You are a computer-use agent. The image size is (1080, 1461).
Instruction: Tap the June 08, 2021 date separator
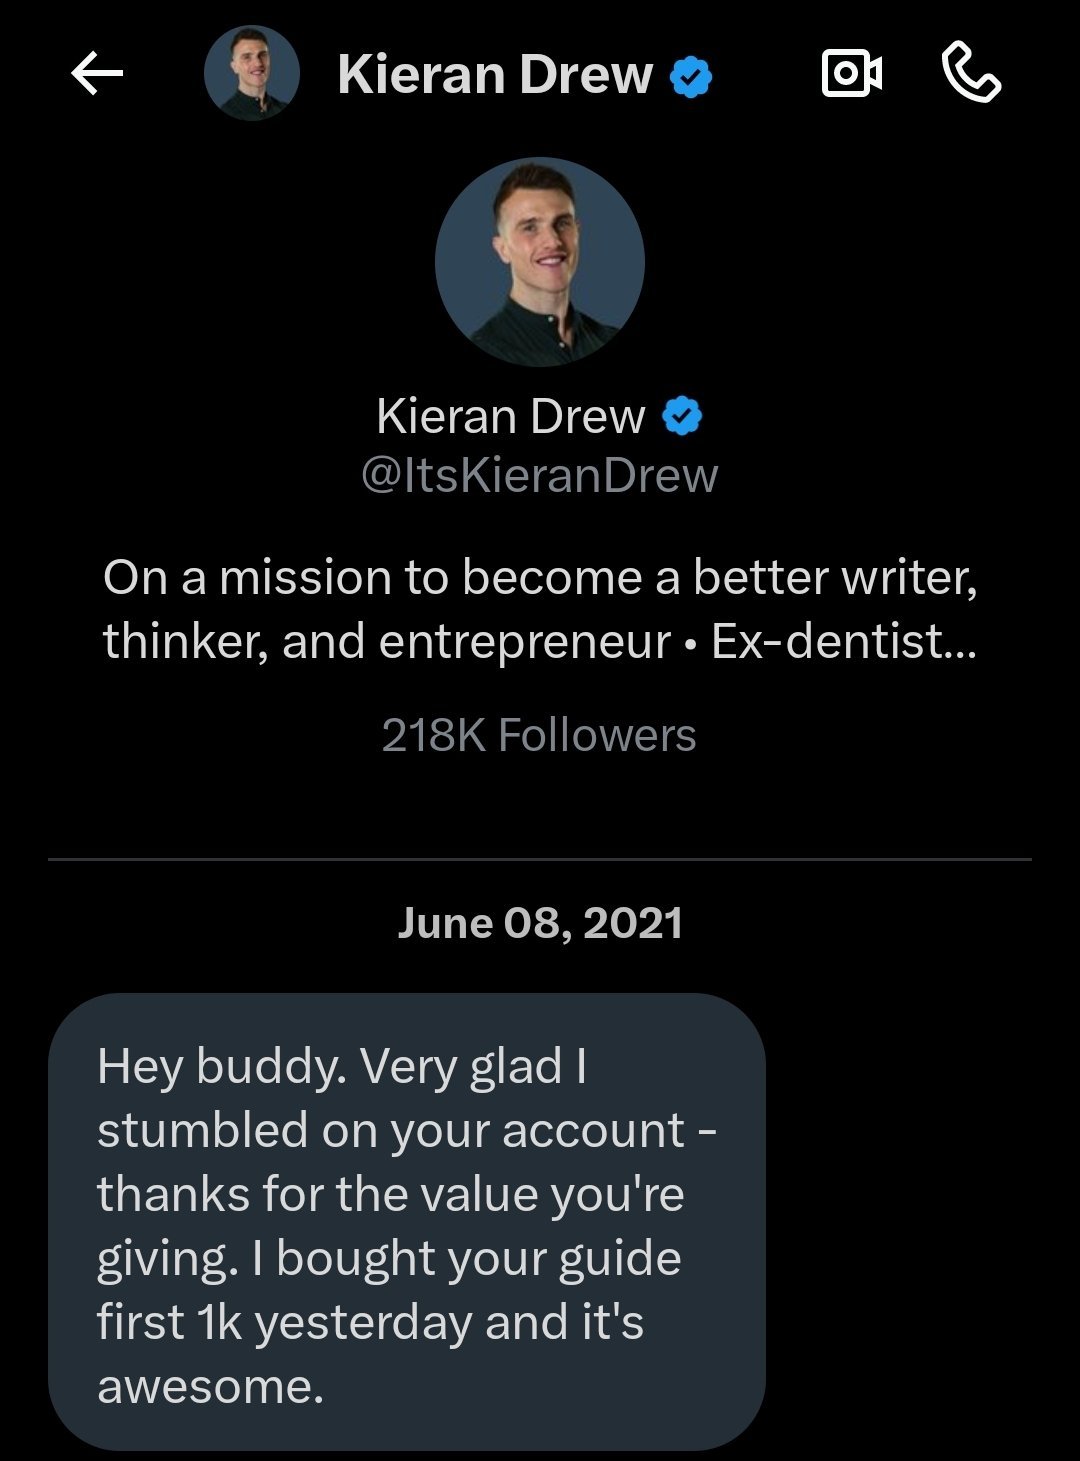point(540,922)
